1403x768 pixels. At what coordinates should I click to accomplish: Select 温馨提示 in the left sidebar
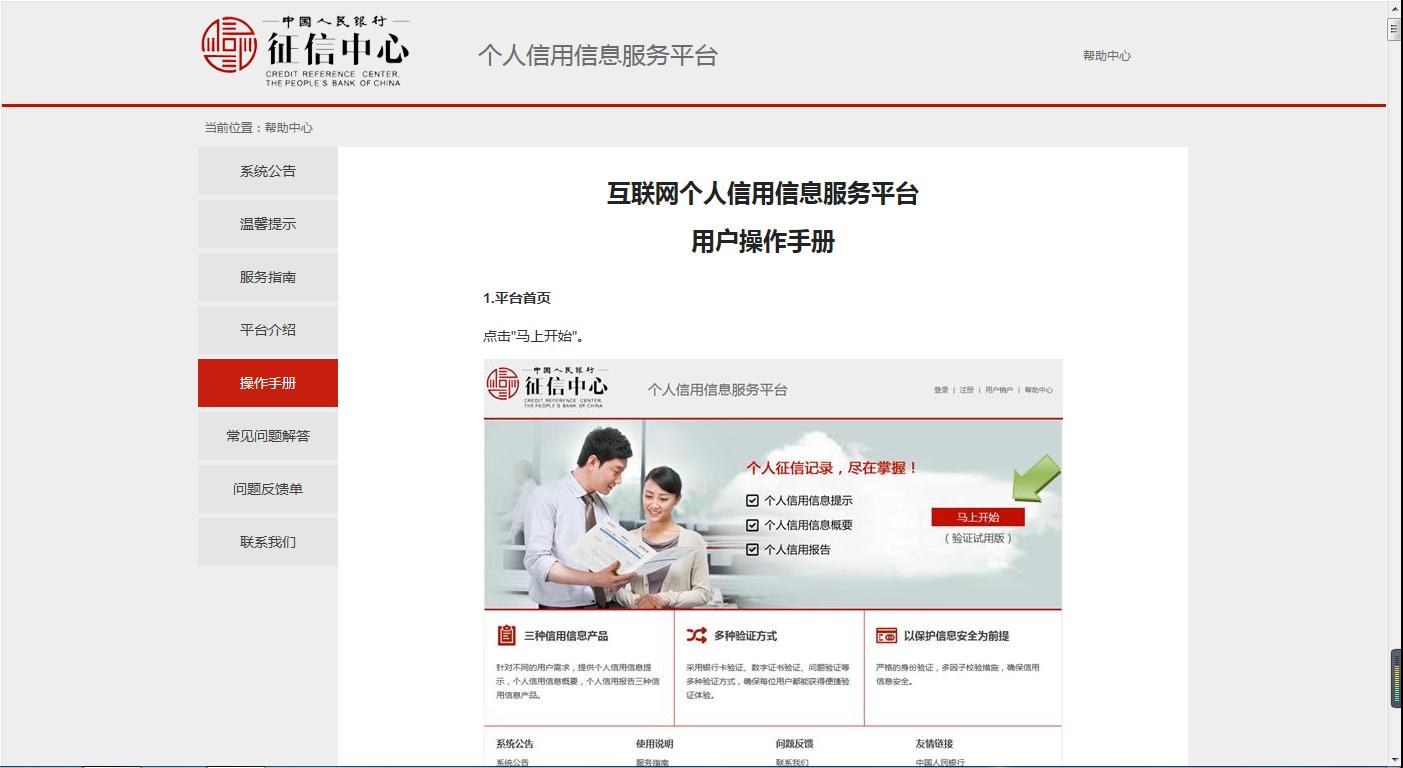tap(268, 224)
